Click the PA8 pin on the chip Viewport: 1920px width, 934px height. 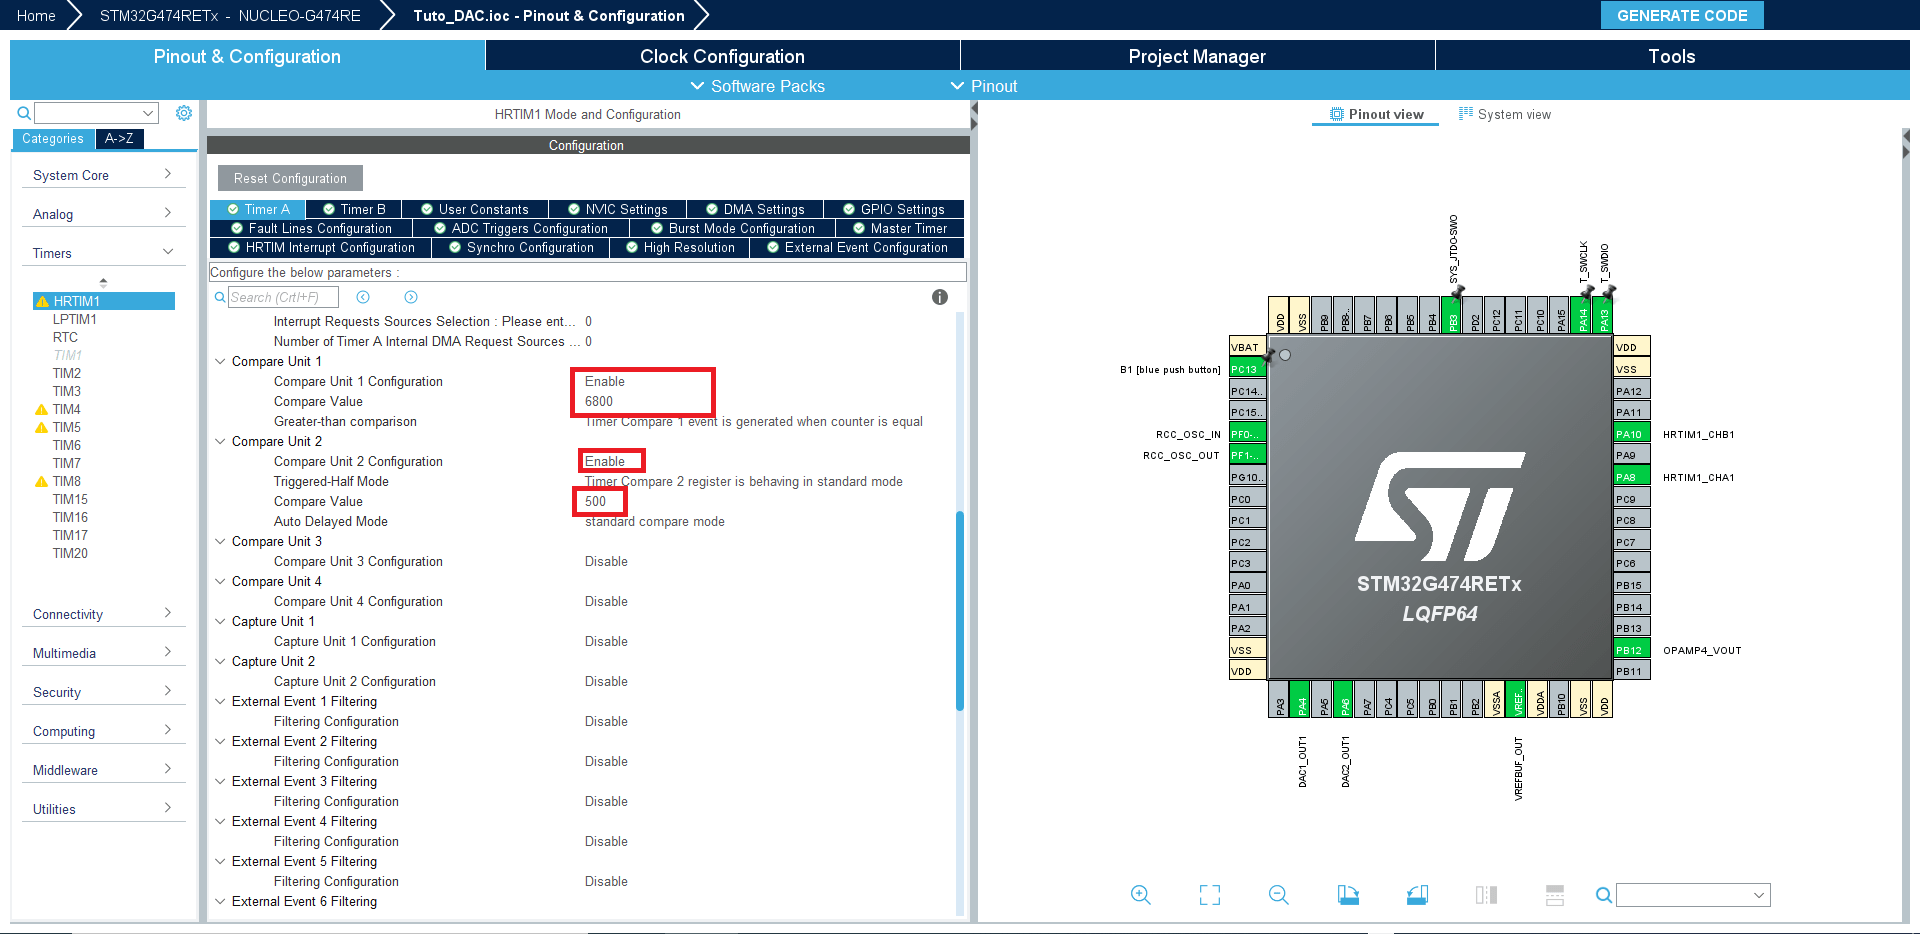(x=1631, y=477)
